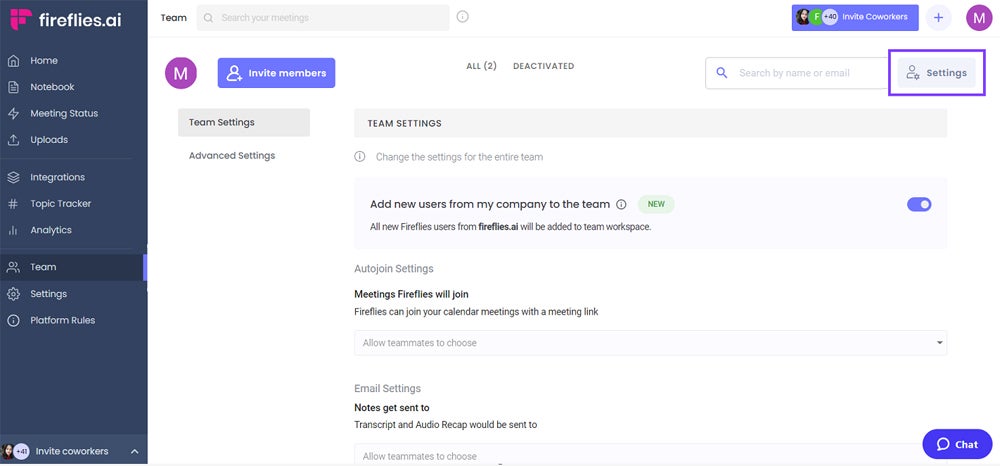Click the Home house icon
The width and height of the screenshot is (1000, 466).
point(13,61)
